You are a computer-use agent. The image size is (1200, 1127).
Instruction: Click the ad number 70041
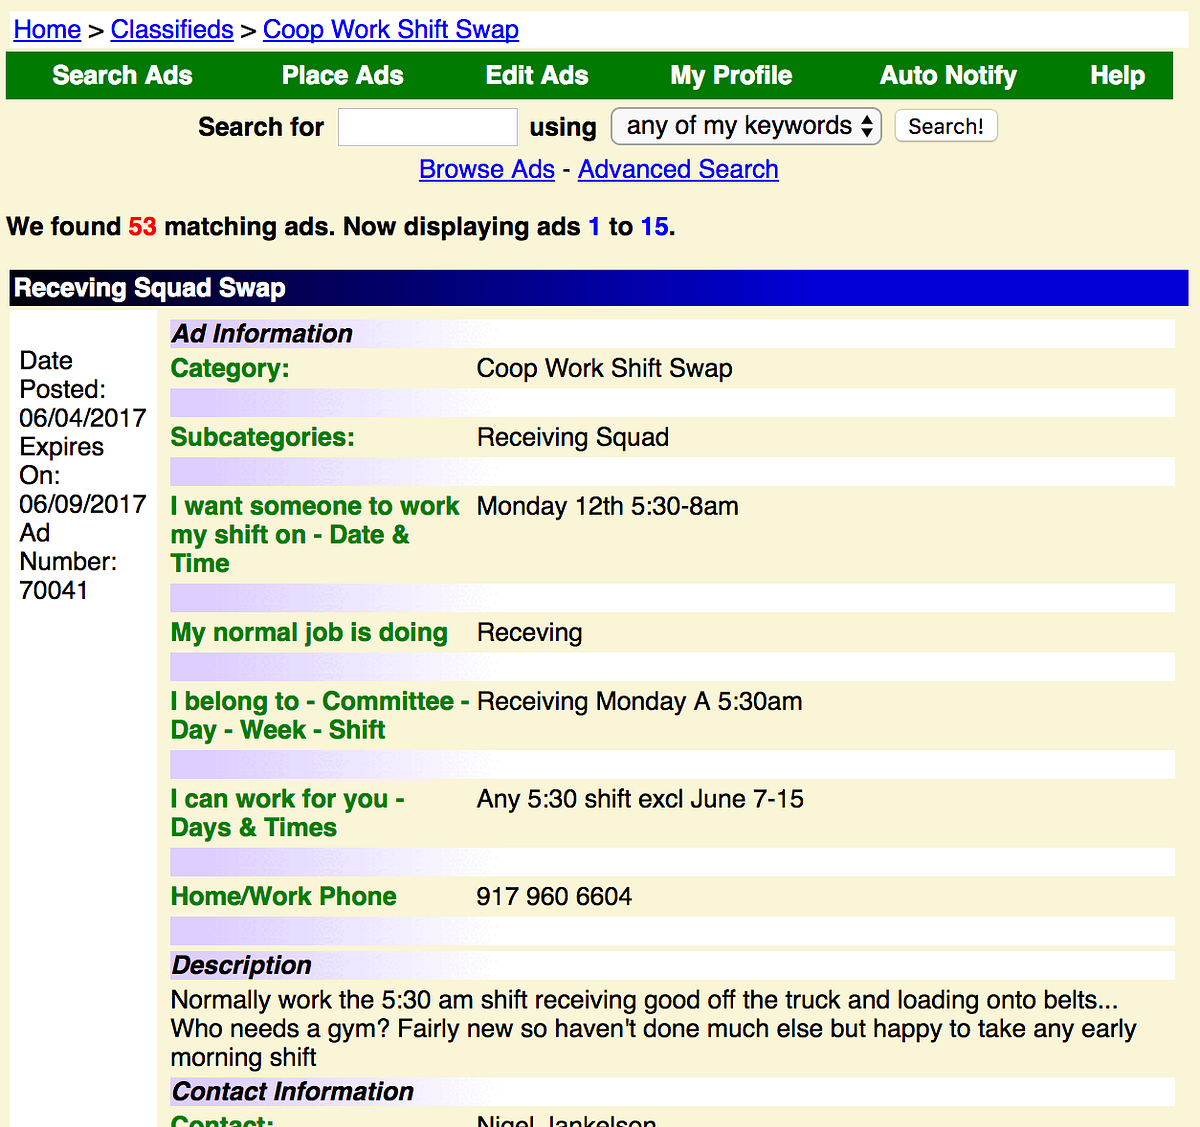pyautogui.click(x=54, y=590)
